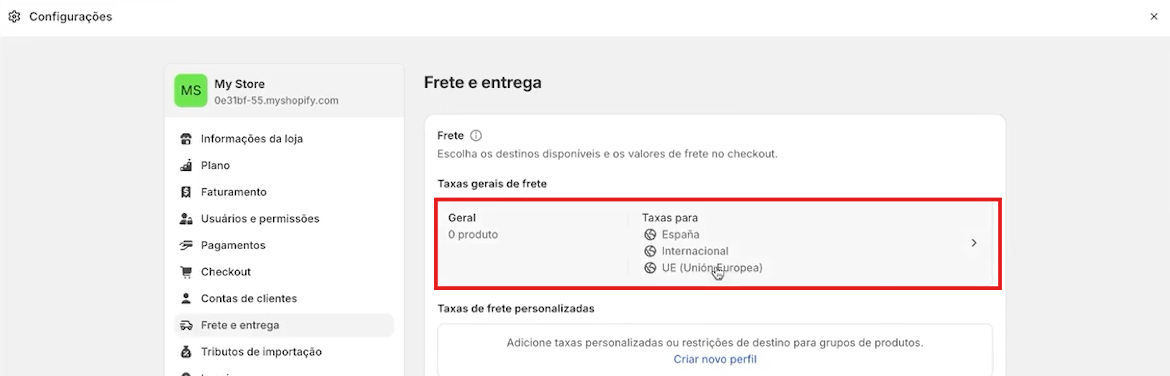Viewport: 1170px width, 376px height.
Task: Click the info icon next to Frete
Action: pos(476,136)
